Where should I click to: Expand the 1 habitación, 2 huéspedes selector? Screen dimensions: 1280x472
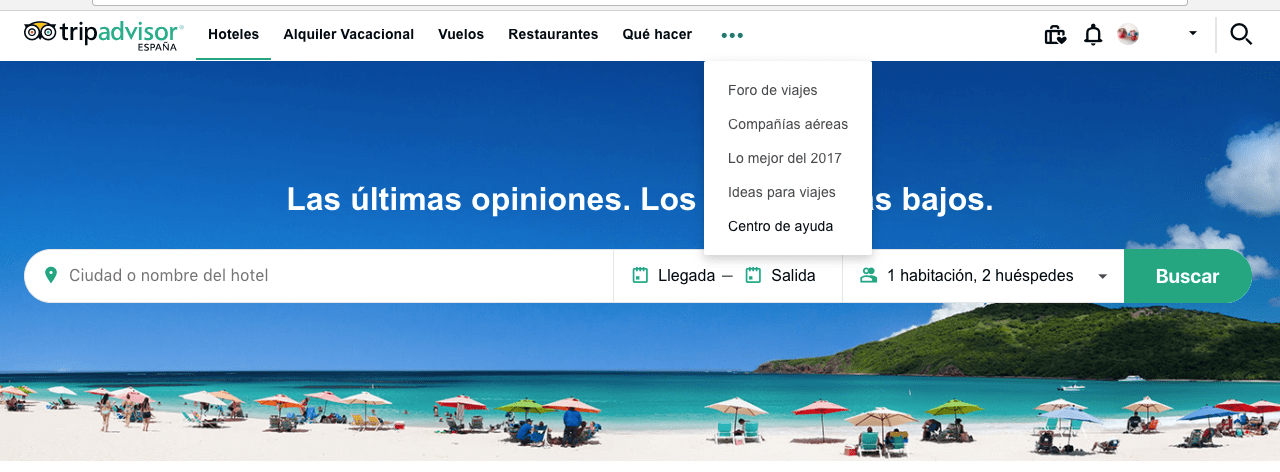point(983,276)
